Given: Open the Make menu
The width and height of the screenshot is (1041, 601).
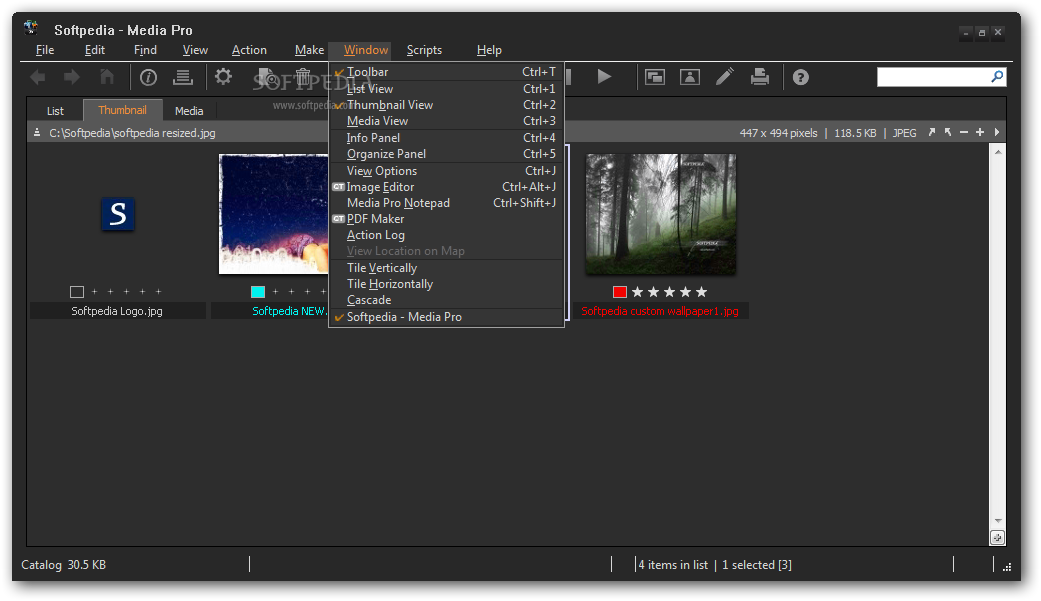Looking at the screenshot, I should [x=309, y=50].
